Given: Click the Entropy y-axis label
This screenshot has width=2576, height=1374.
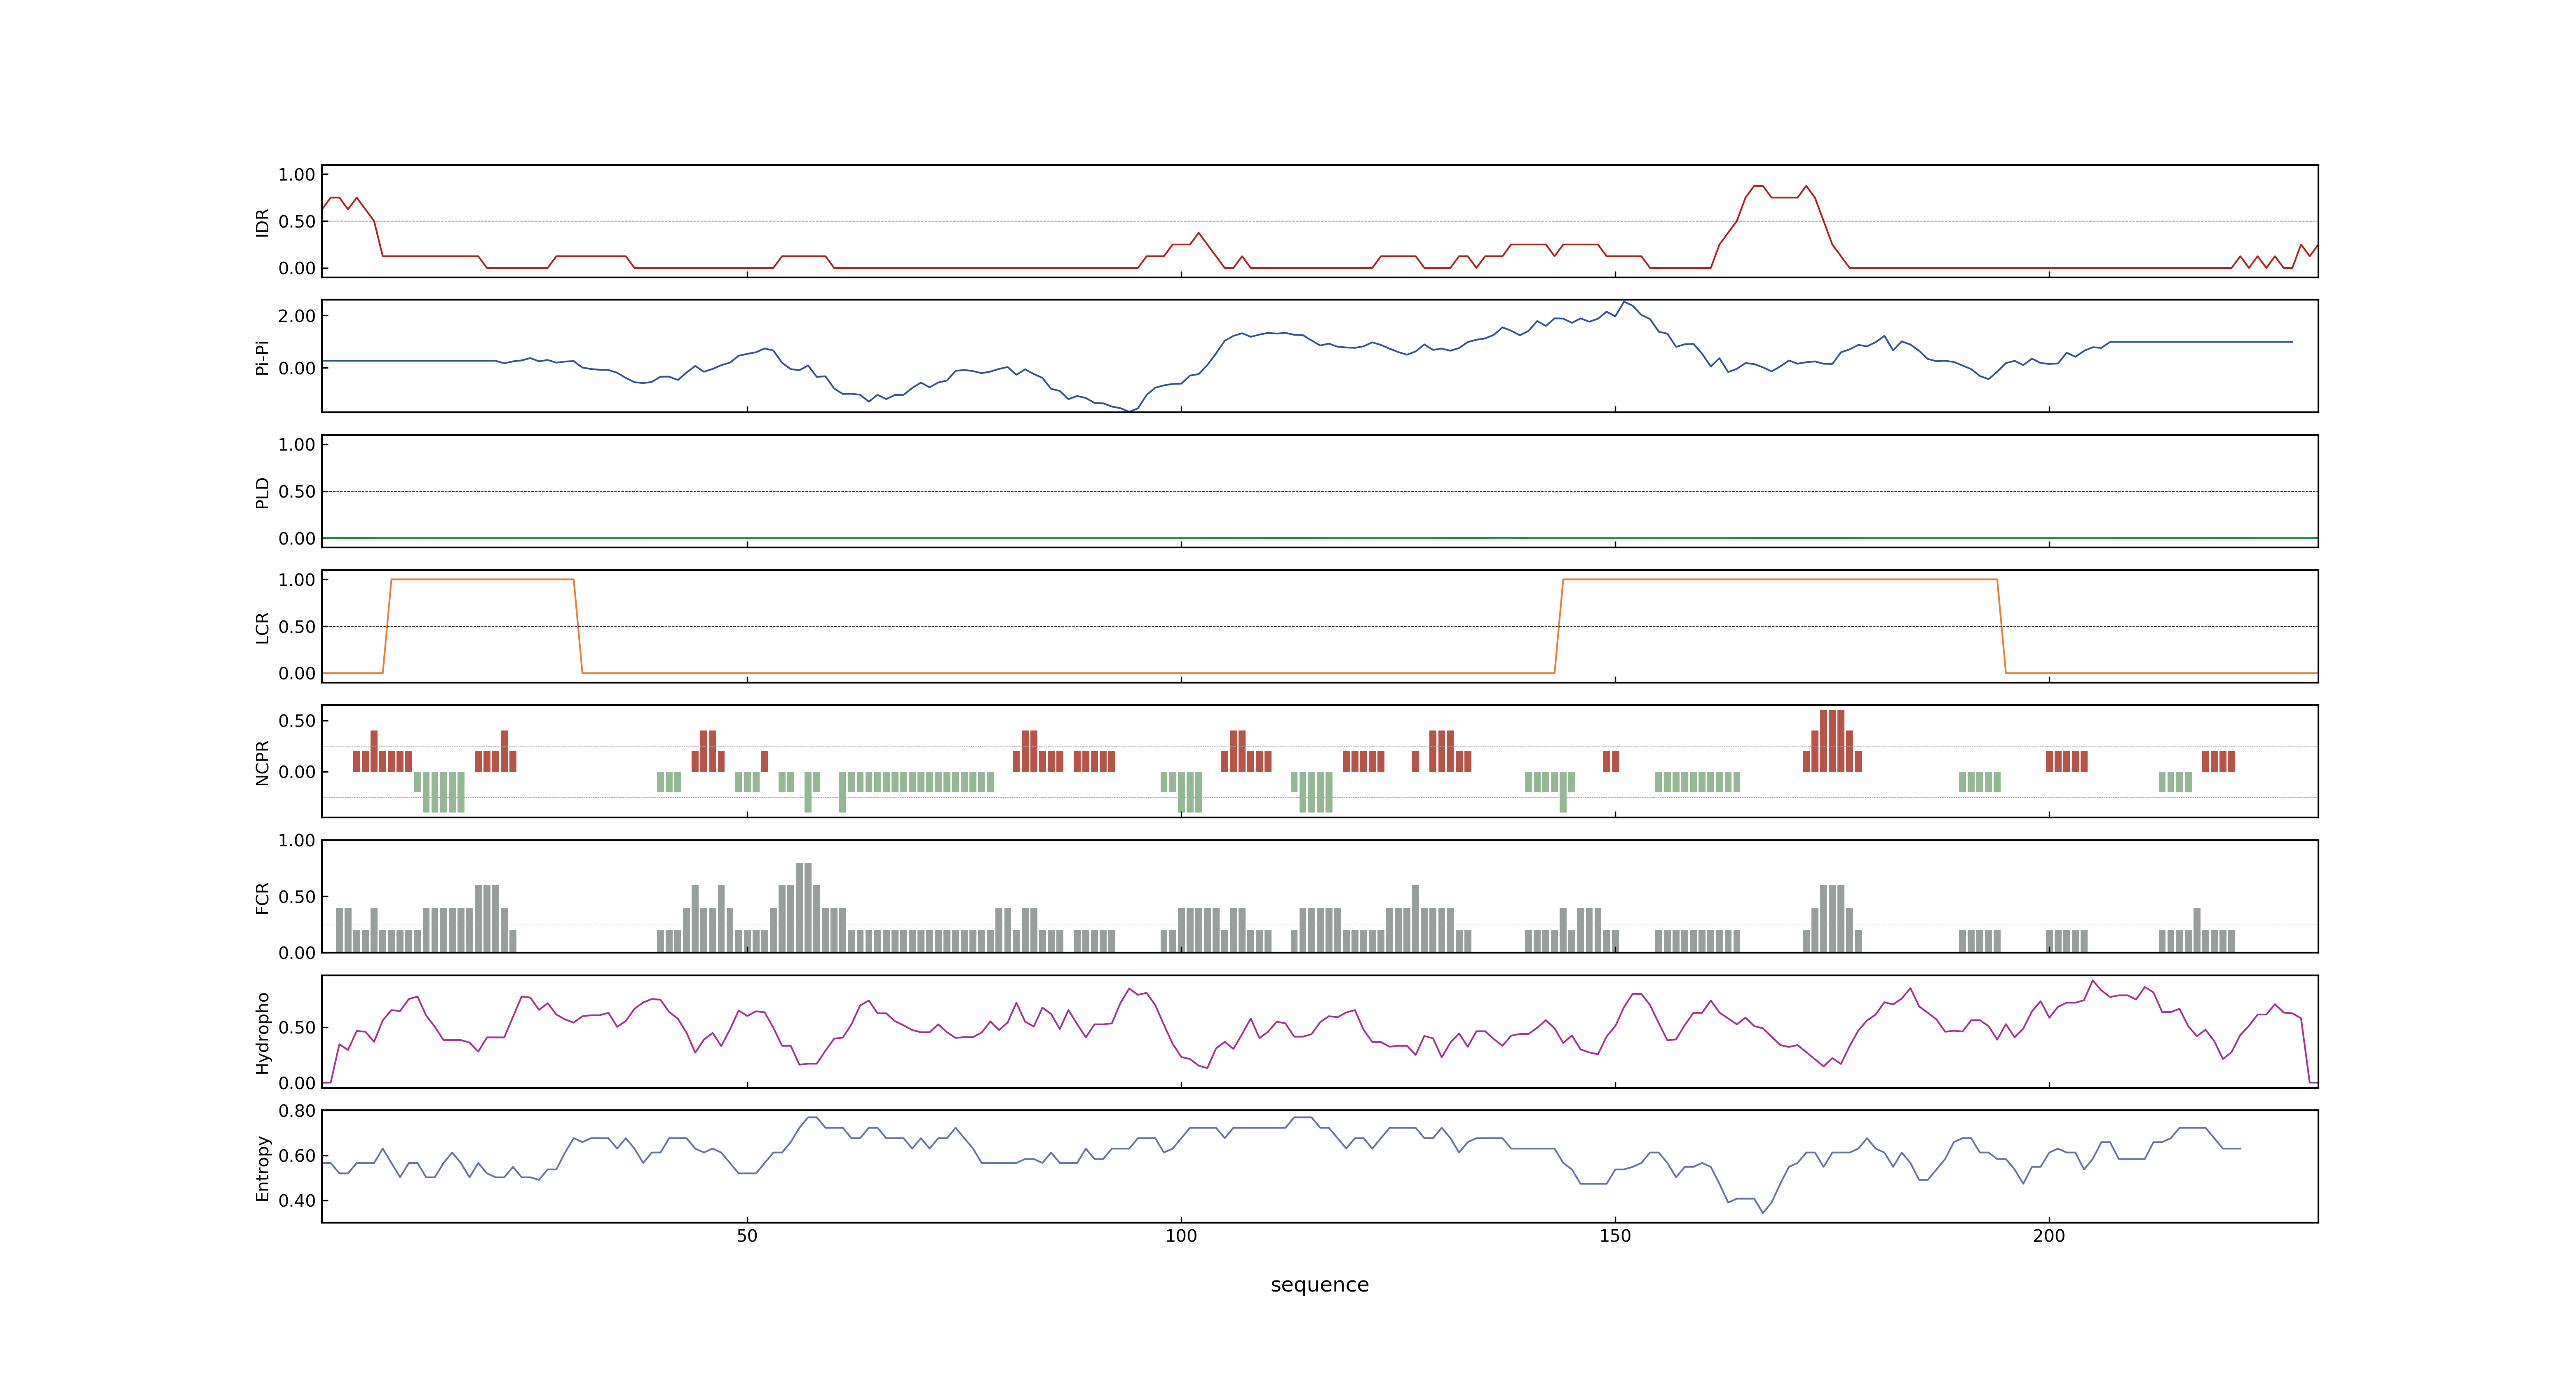Looking at the screenshot, I should tap(263, 1167).
